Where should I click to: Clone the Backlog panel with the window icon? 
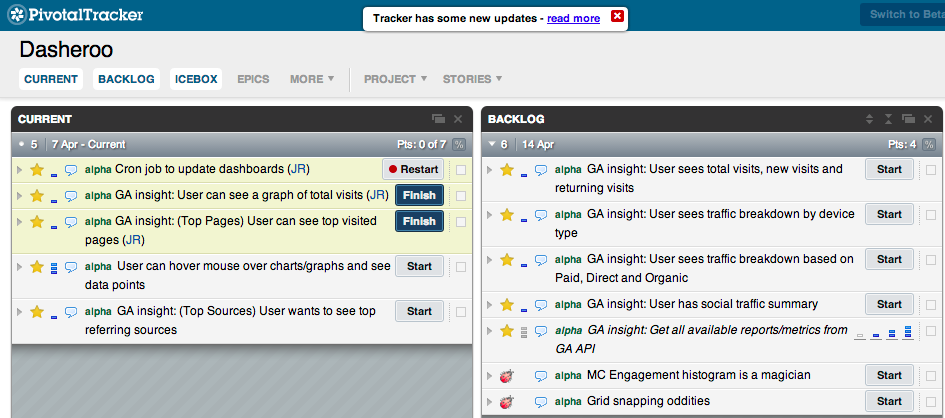point(908,119)
